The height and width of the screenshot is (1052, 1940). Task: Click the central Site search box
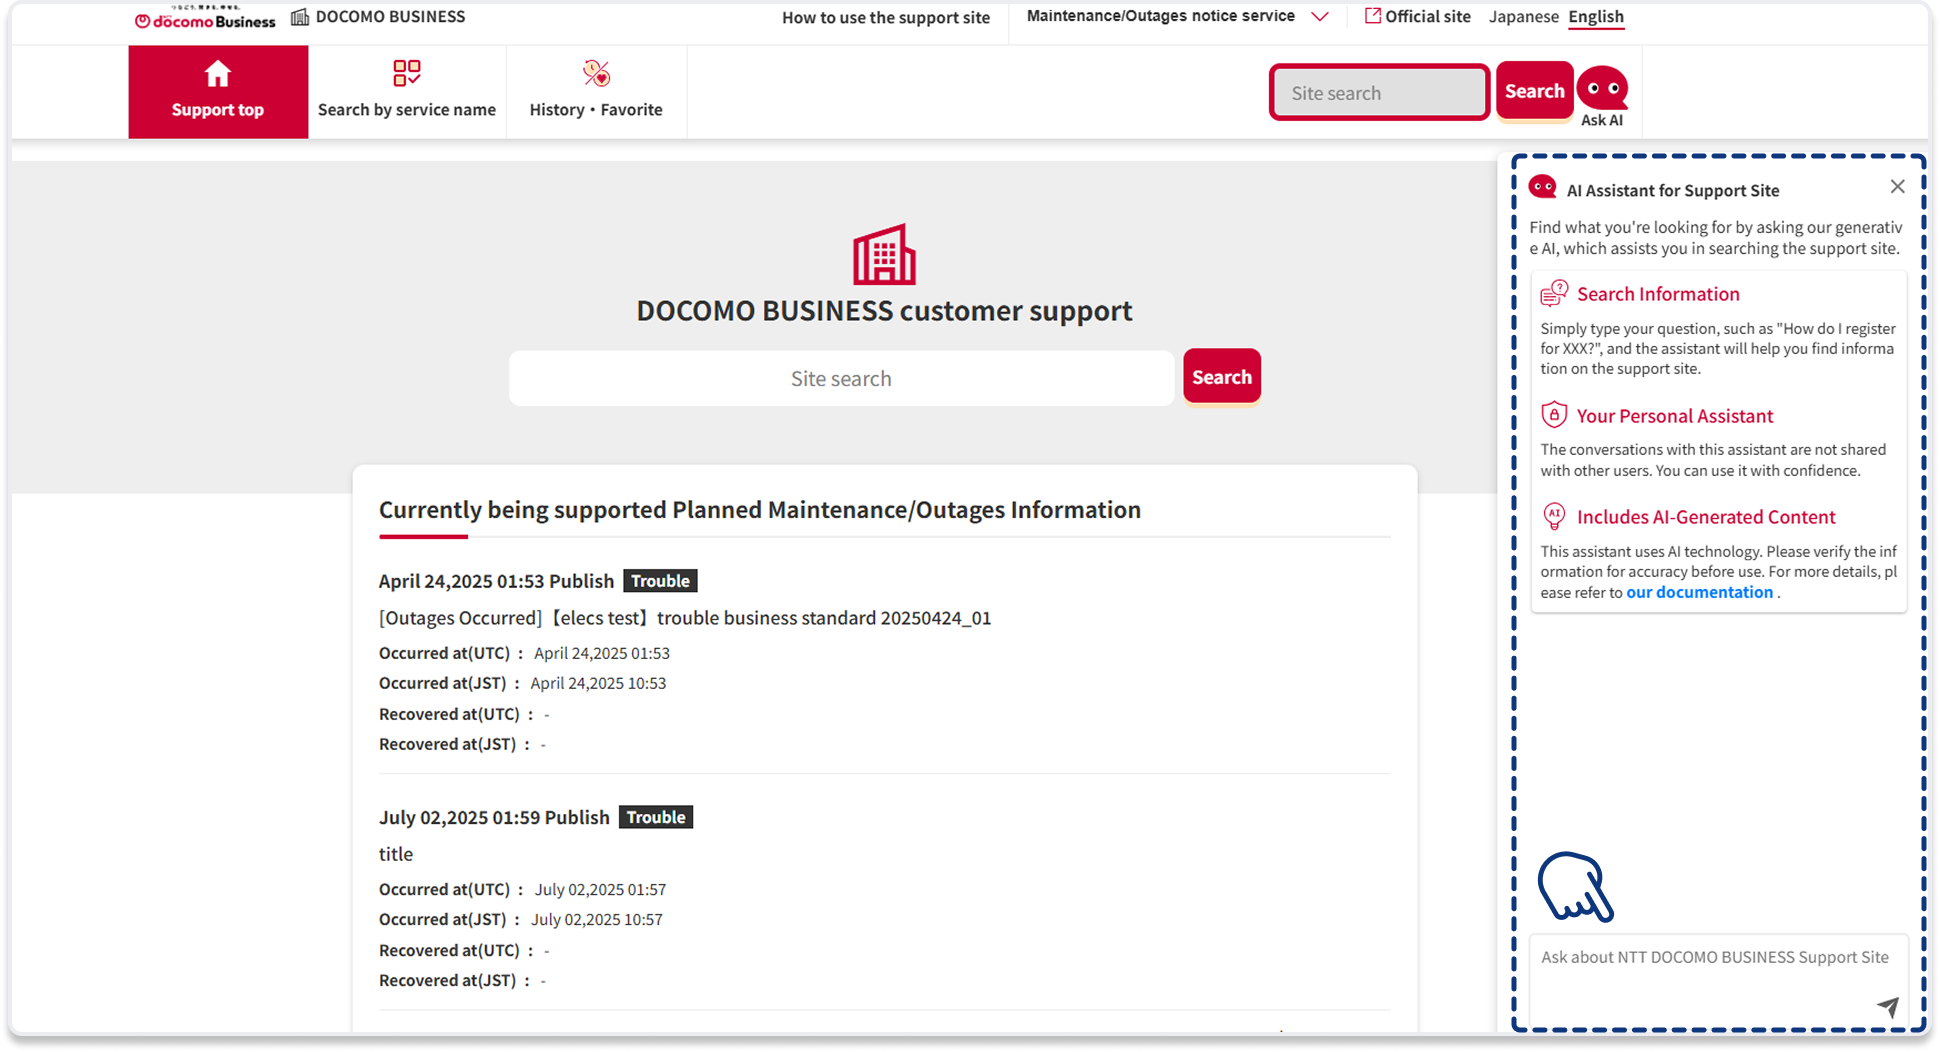pos(841,378)
